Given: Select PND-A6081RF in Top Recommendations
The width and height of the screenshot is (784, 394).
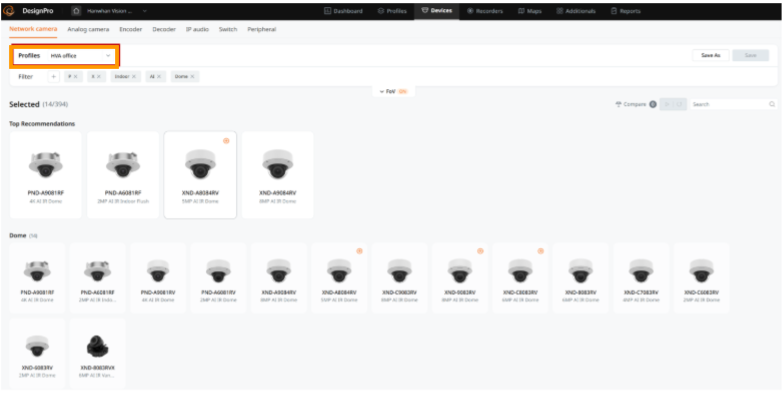Looking at the screenshot, I should [x=123, y=175].
